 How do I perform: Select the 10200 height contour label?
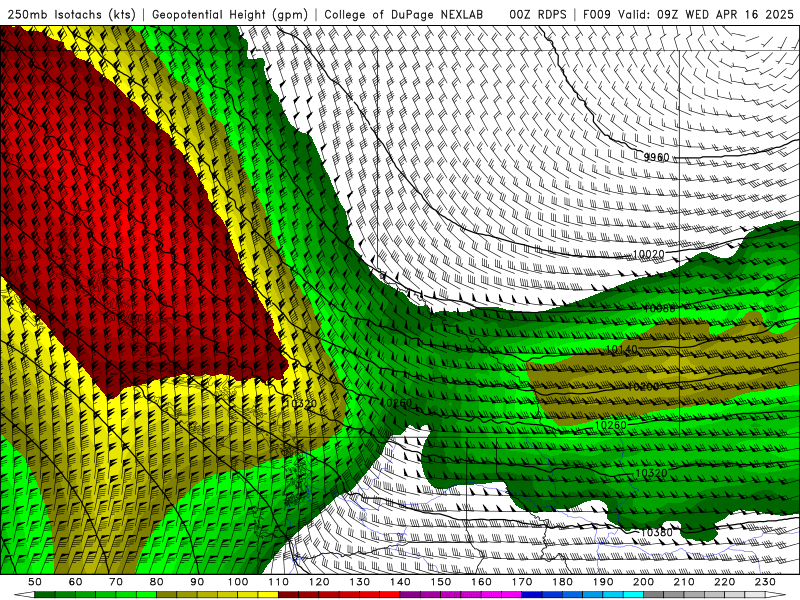coord(643,387)
